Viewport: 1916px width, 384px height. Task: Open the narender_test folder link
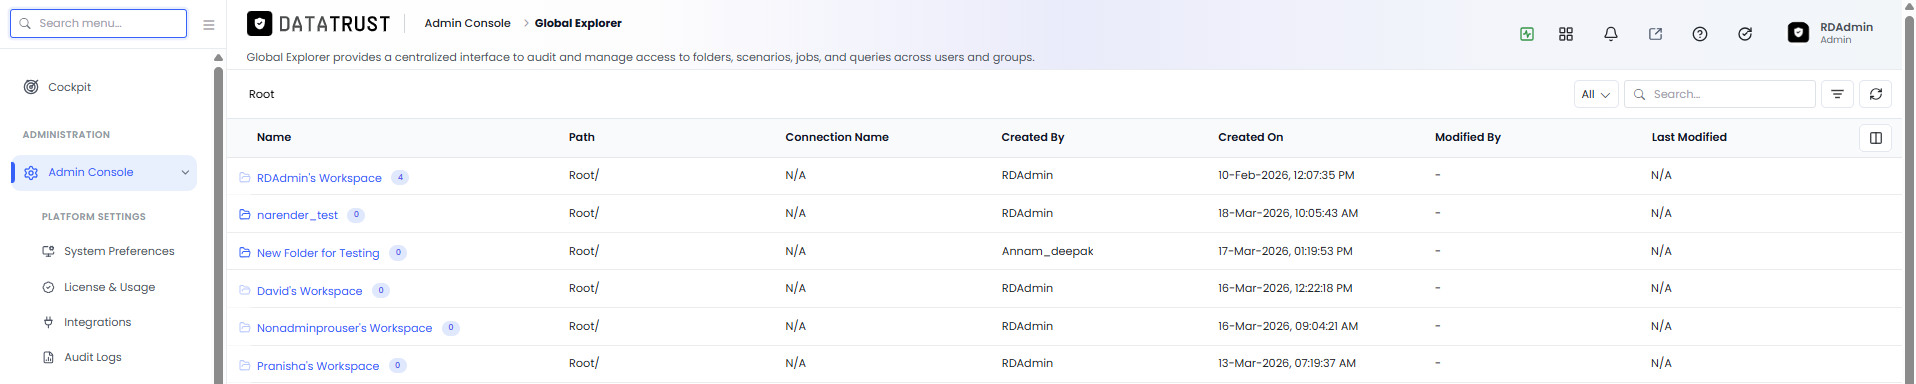(297, 215)
